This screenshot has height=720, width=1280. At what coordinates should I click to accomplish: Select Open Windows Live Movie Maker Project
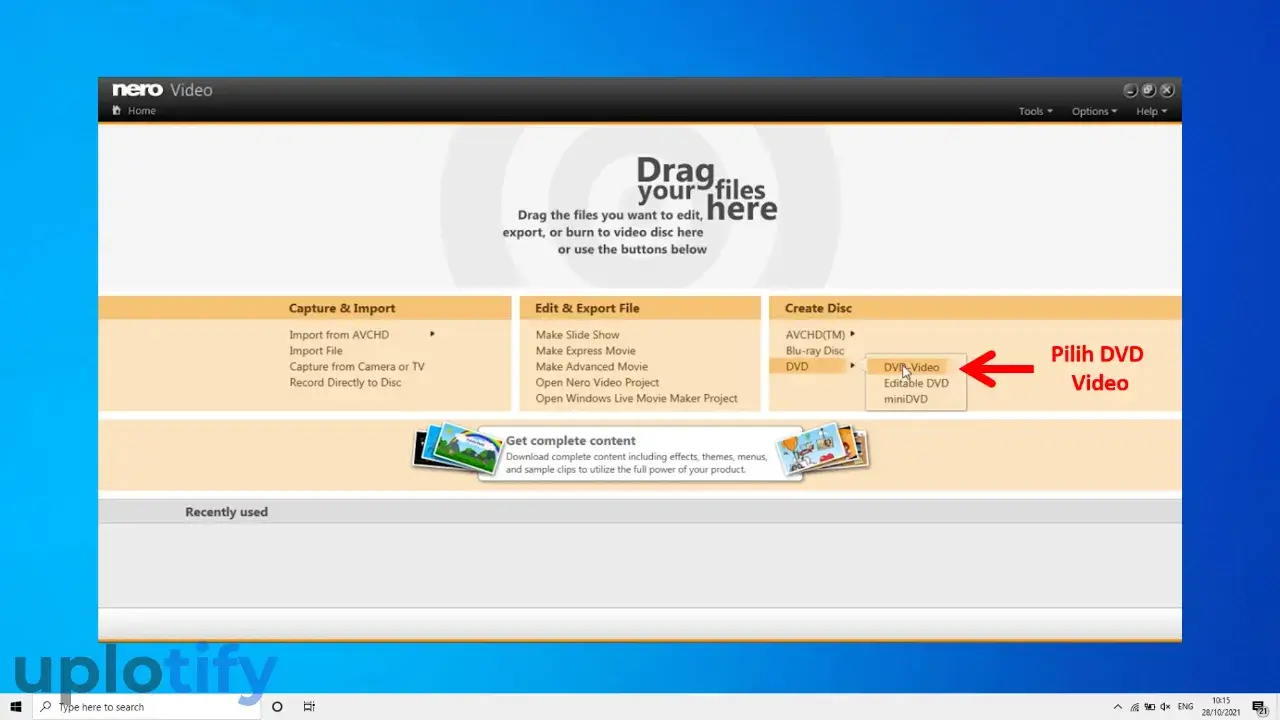click(x=636, y=399)
